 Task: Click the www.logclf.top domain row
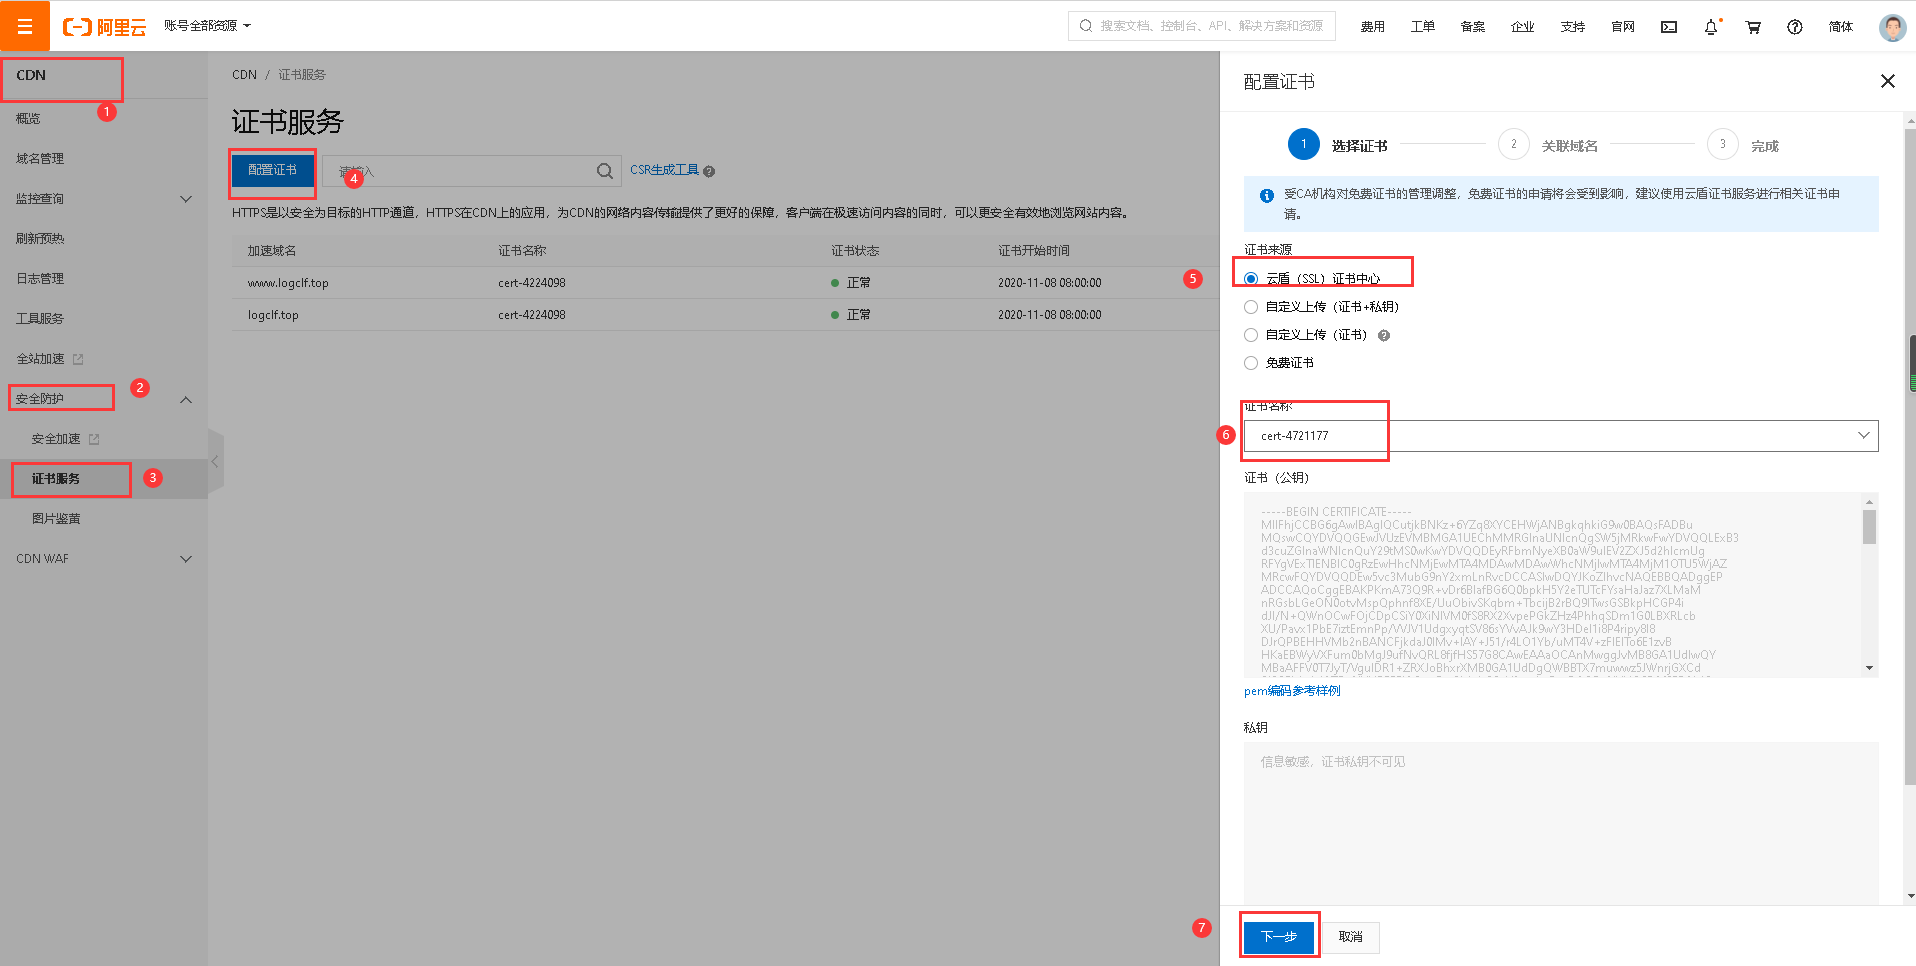[x=725, y=283]
